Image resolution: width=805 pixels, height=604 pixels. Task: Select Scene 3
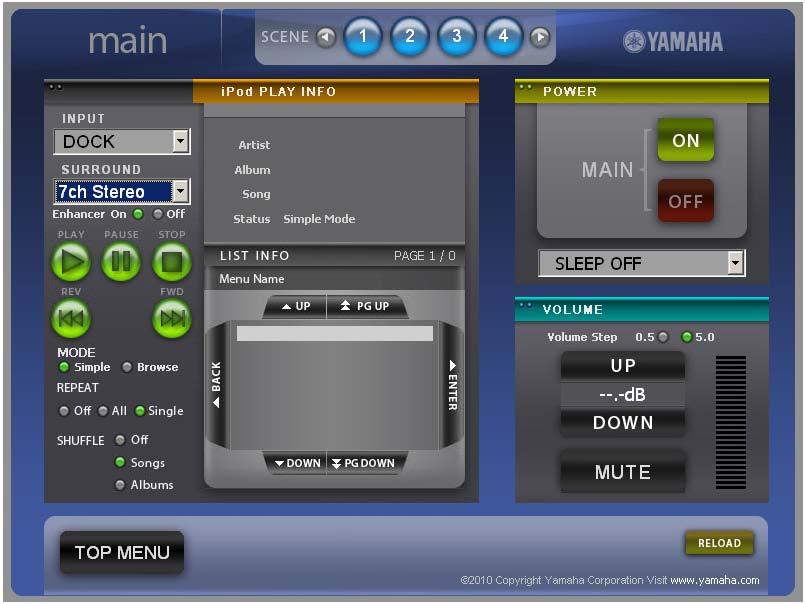tap(456, 36)
